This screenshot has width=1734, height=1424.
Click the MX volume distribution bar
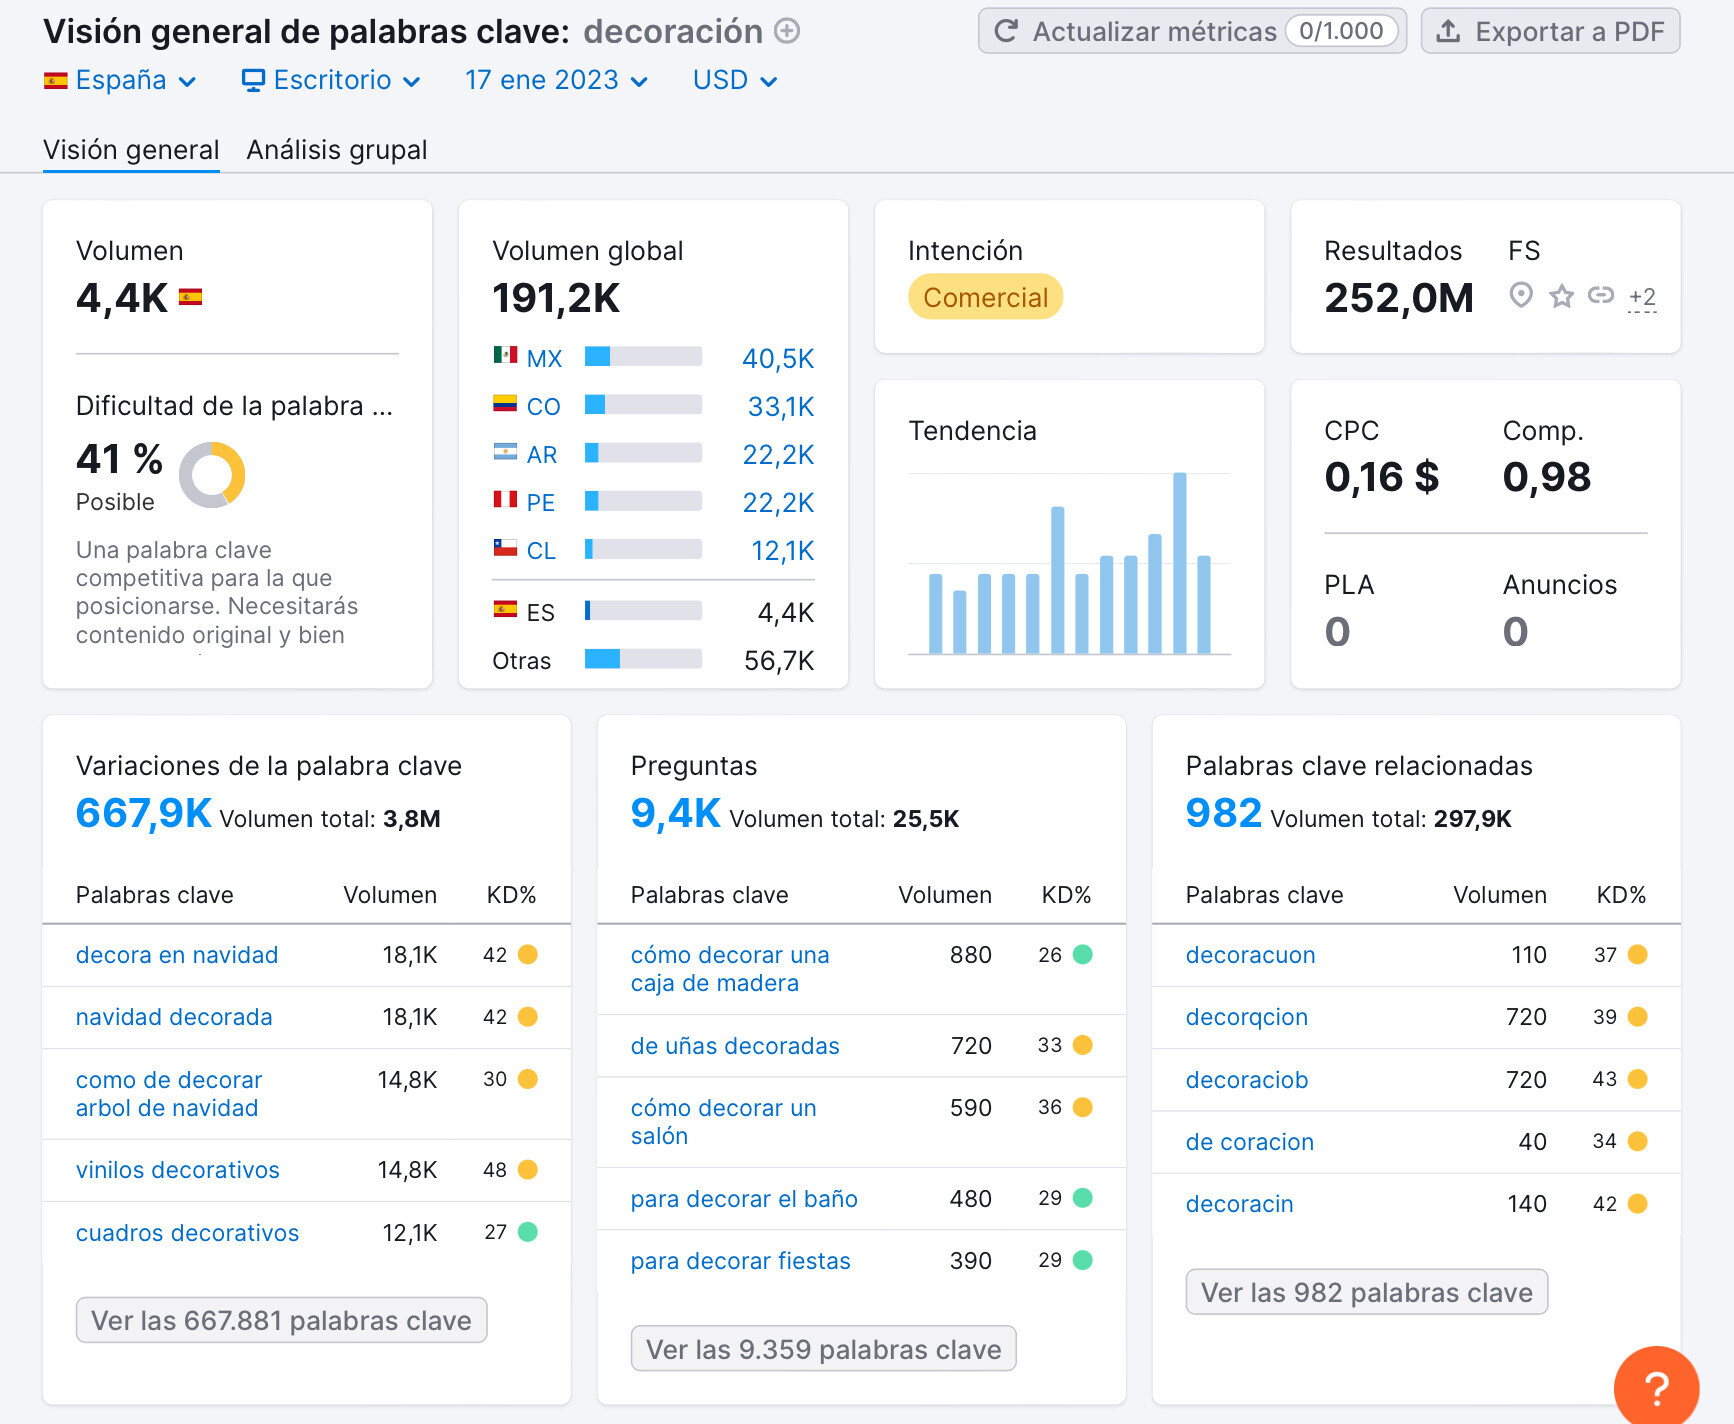[x=643, y=356]
